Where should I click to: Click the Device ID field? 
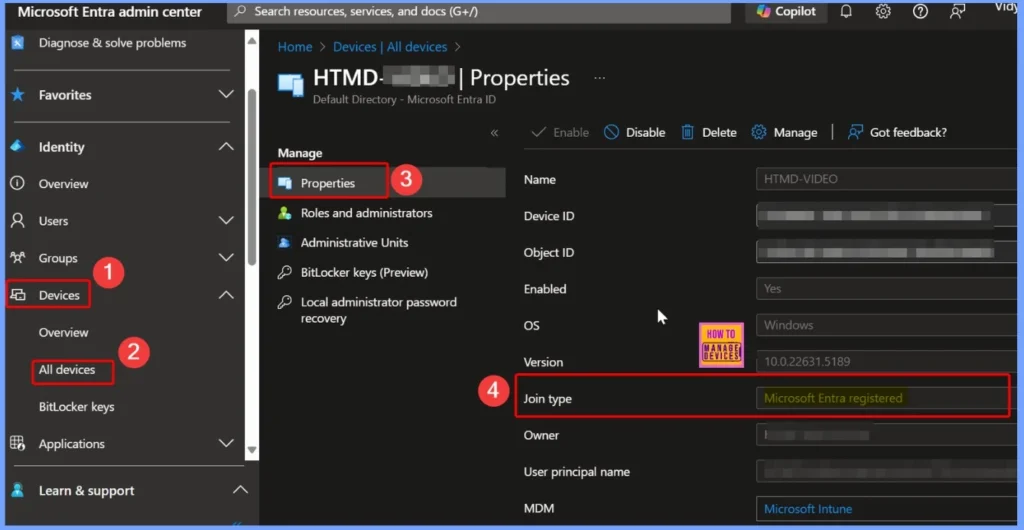pos(886,215)
